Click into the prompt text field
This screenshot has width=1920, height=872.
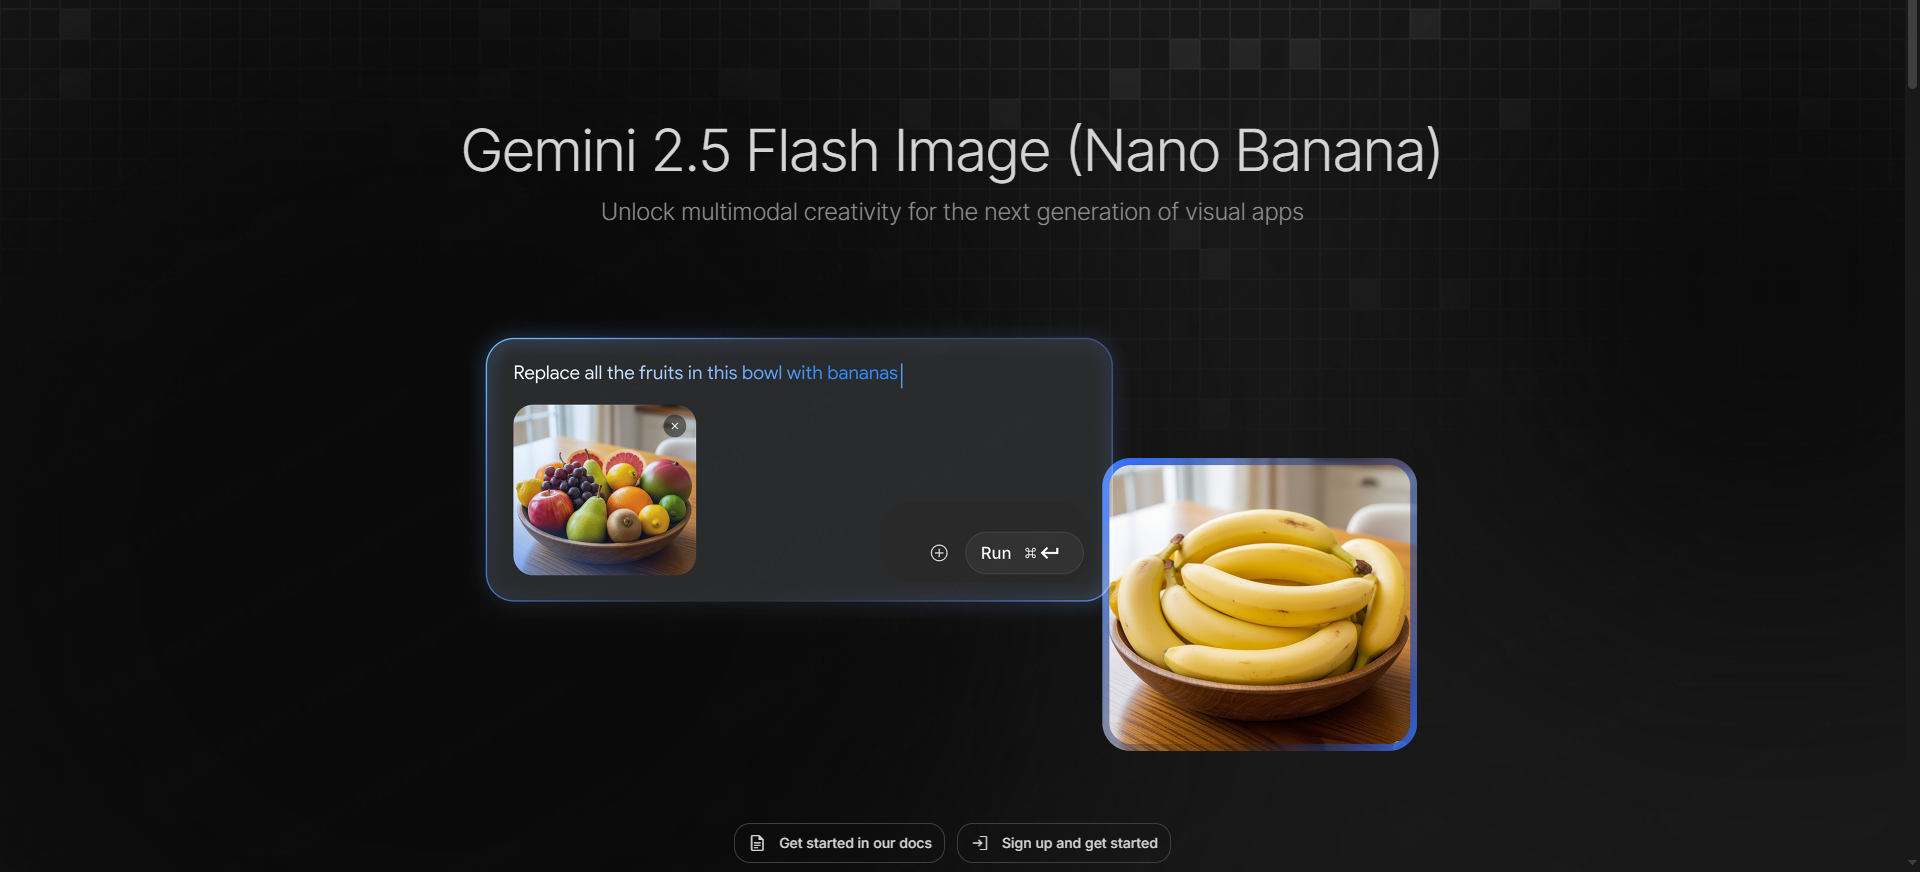click(x=797, y=373)
